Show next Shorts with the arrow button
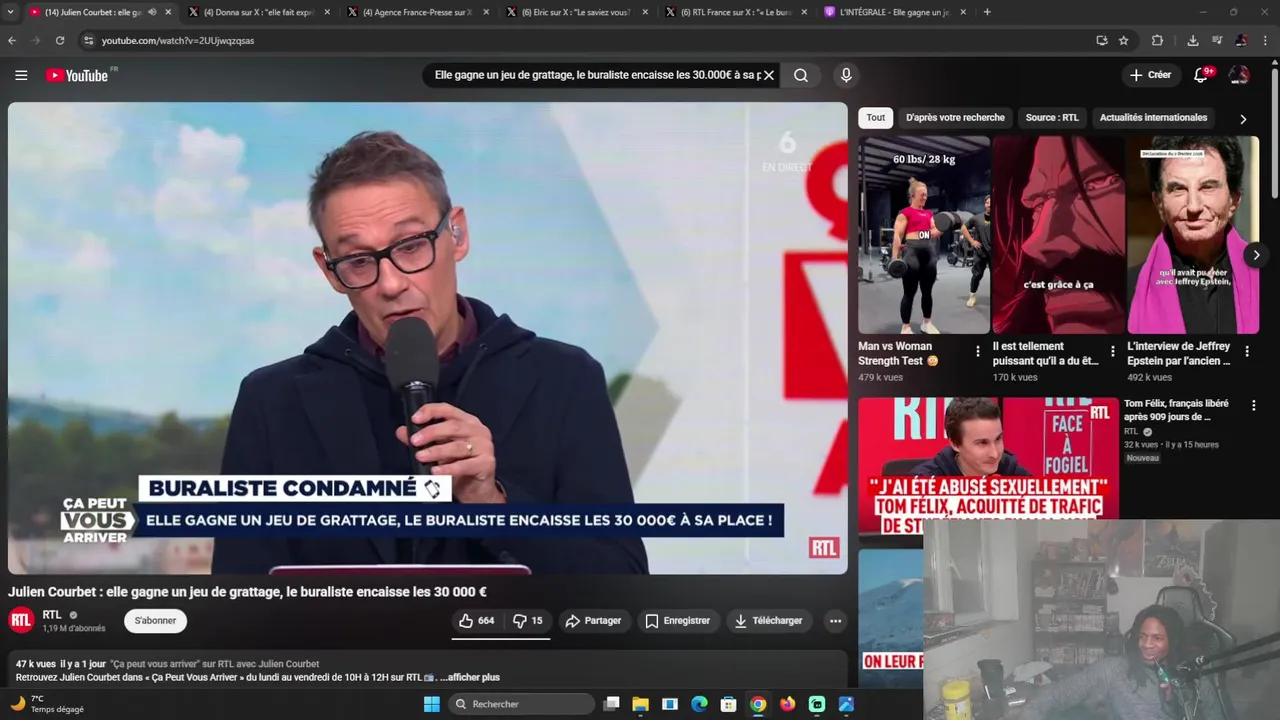Screen dimensions: 1280x720 click(1256, 255)
